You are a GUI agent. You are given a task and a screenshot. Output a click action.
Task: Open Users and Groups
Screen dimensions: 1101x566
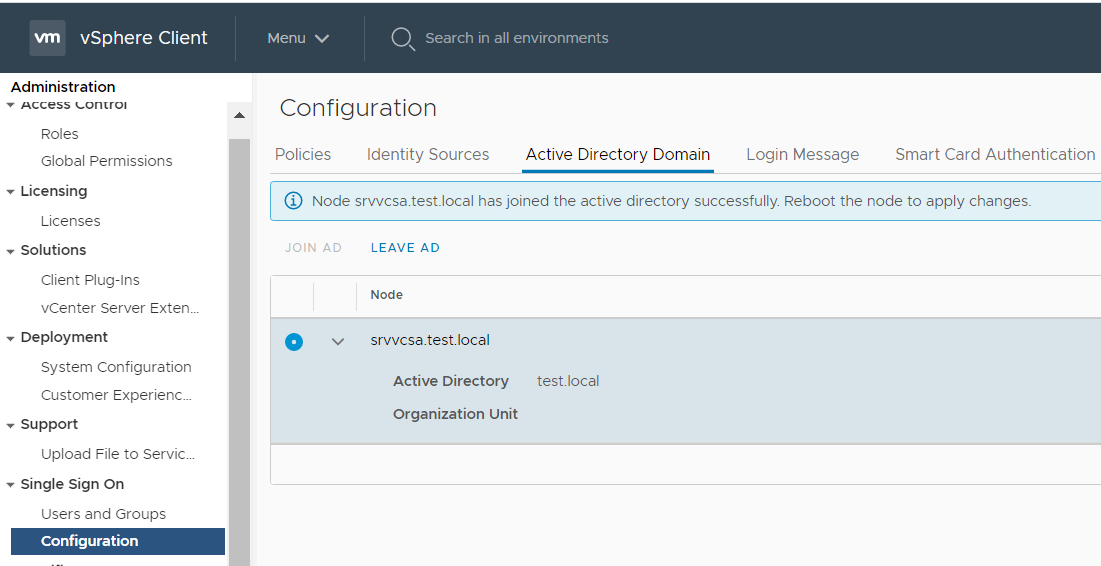(103, 513)
